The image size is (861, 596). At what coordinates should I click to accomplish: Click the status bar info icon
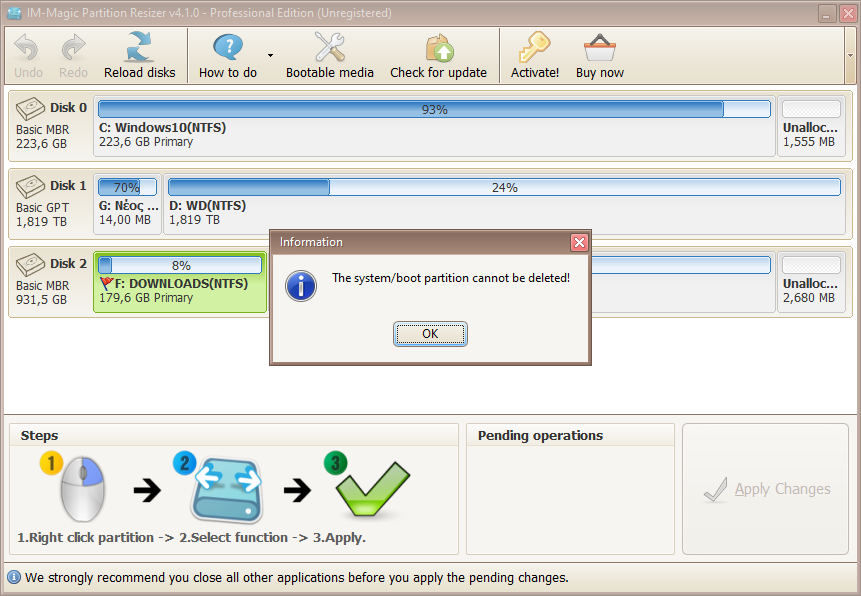click(x=14, y=577)
